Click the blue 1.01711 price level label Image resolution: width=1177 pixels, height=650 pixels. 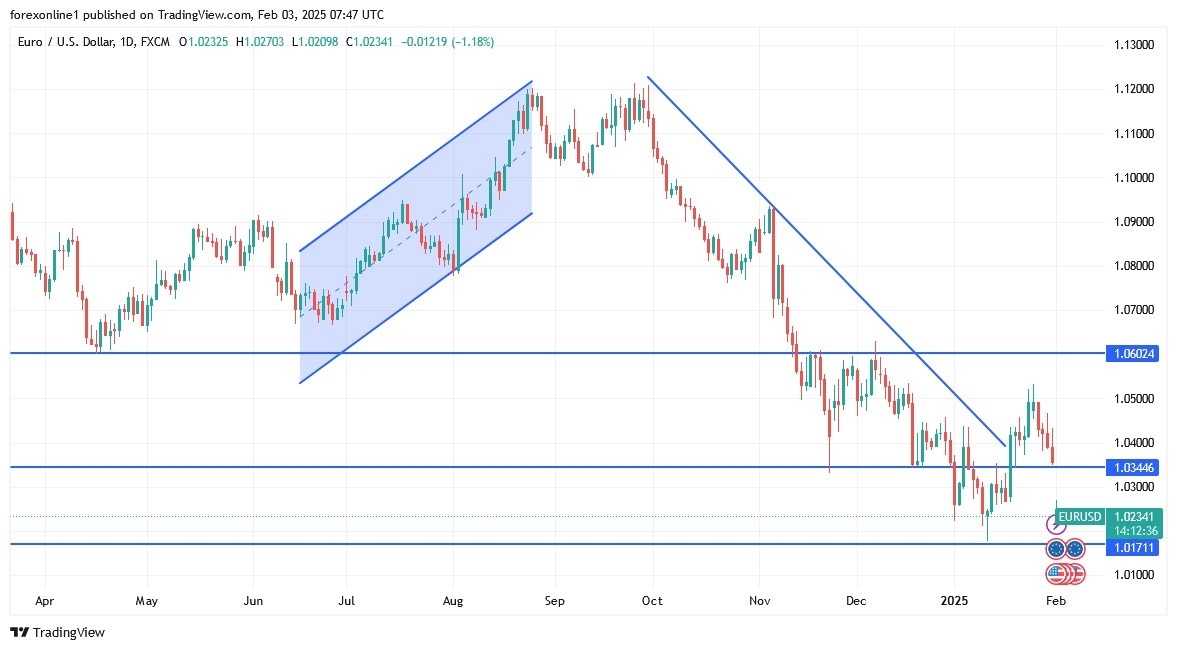pos(1135,547)
